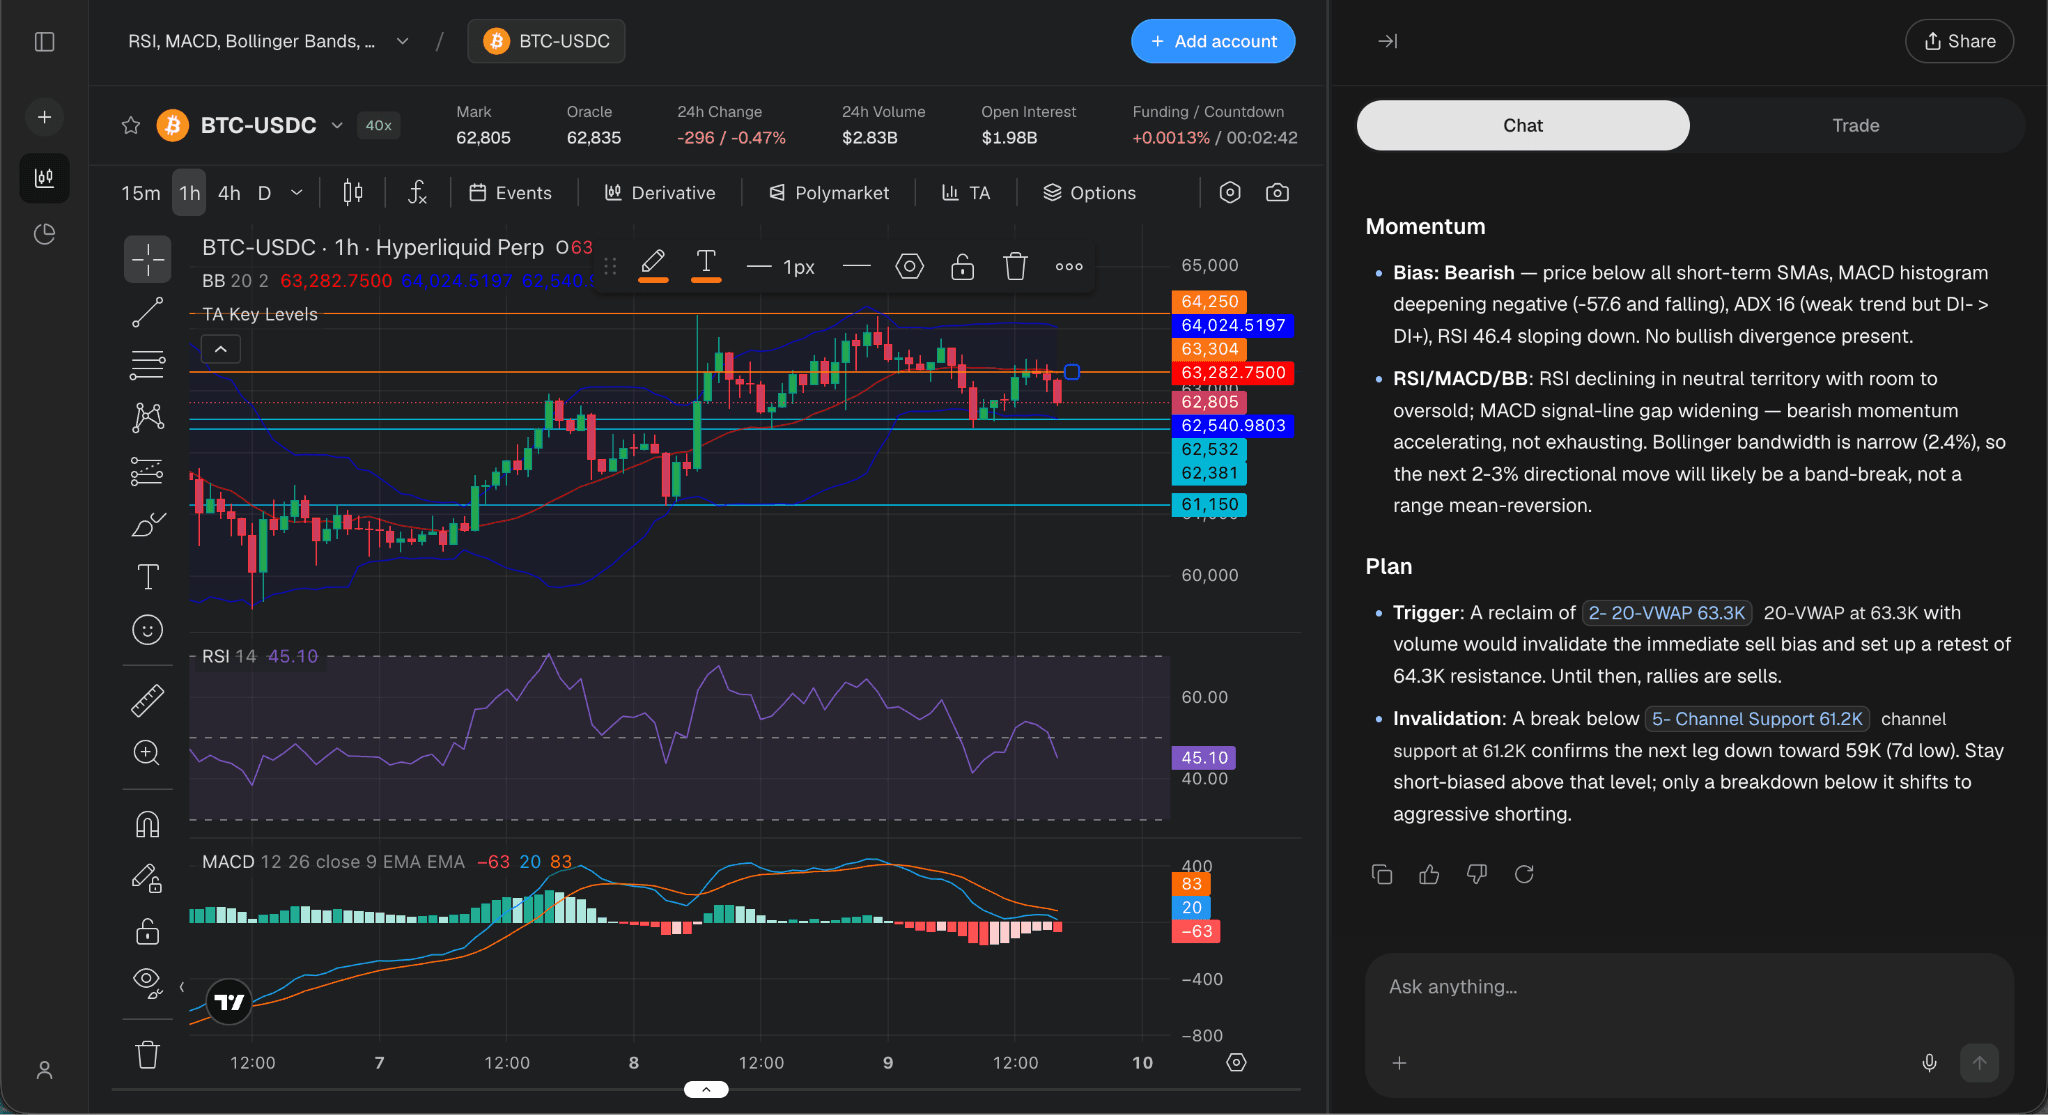Select the Text tool in drawing toolbar
2048x1115 pixels.
click(x=148, y=577)
